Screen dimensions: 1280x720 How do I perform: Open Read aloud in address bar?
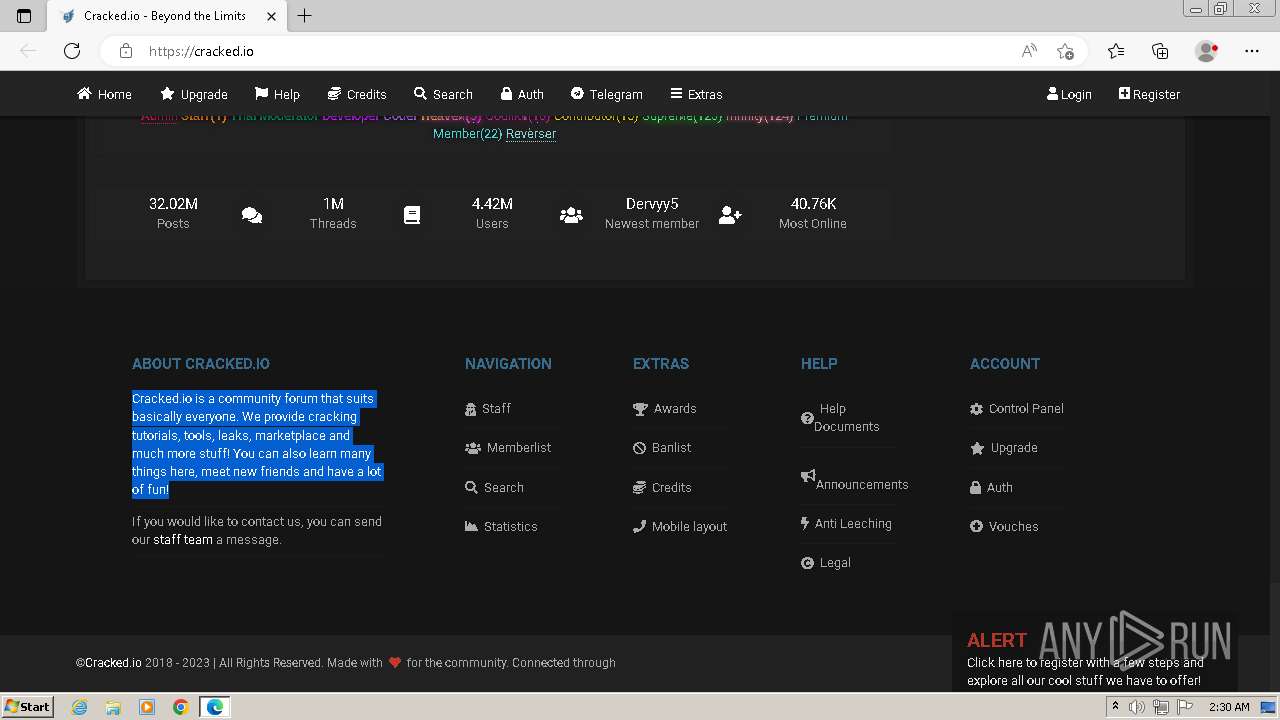click(x=1029, y=51)
